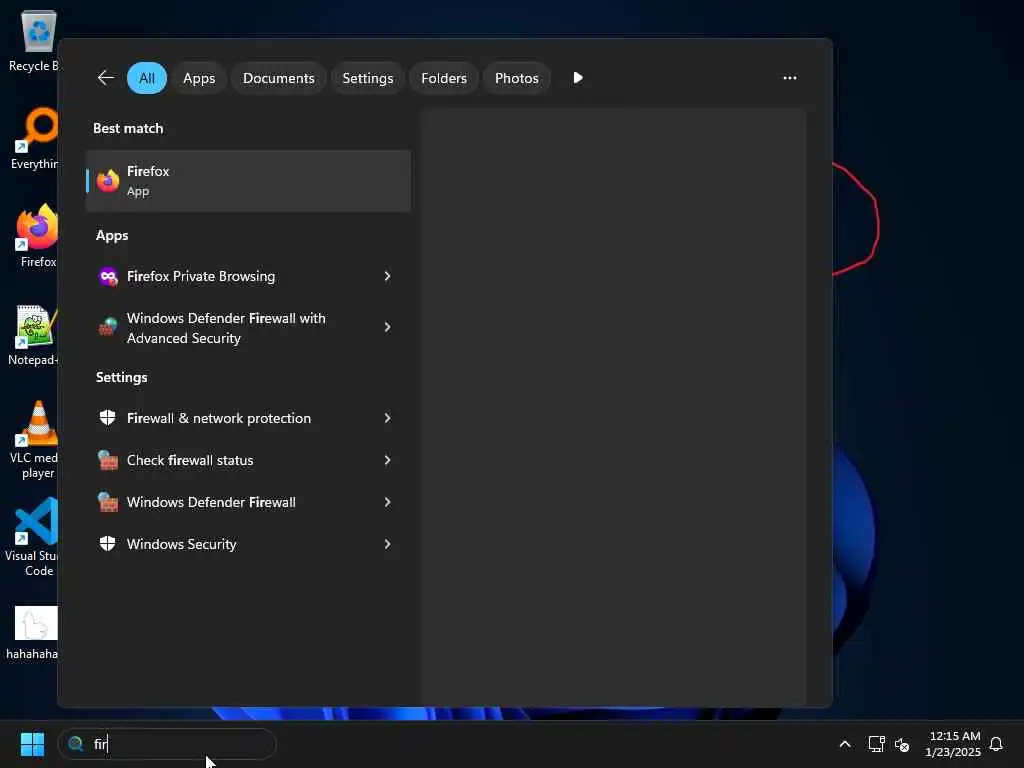Select the Visual Studio Code desktop shortcut
Viewport: 1024px width, 768px height.
(33, 537)
